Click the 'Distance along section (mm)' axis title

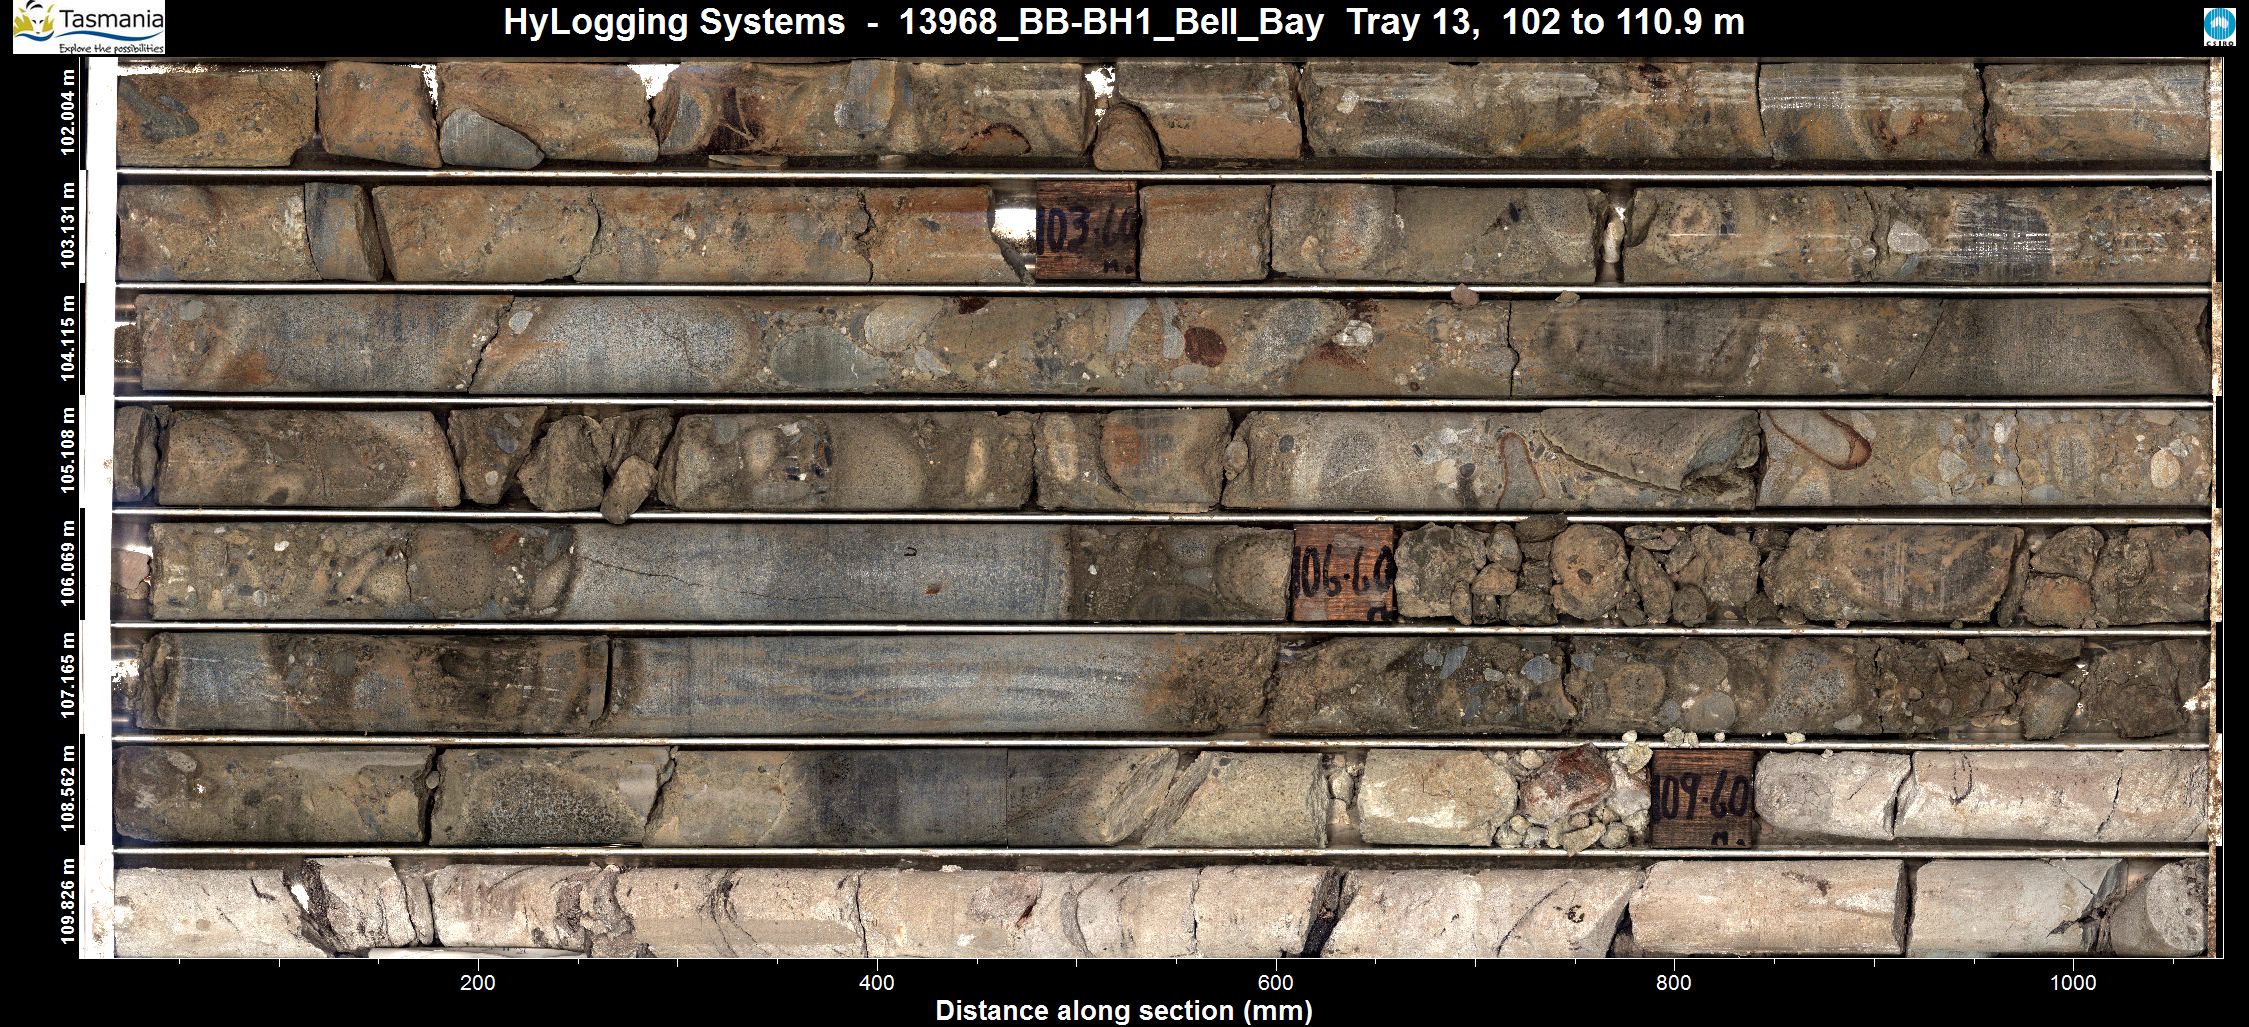coord(1123,1011)
